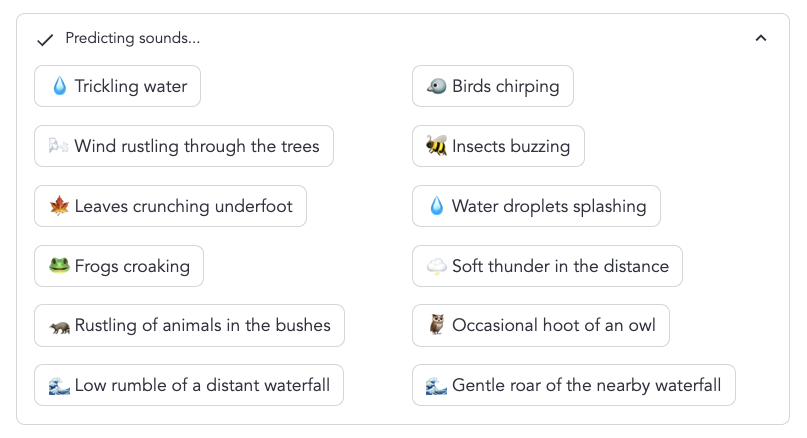Collapse the Predicting sounds panel chevron
807x438 pixels.
pos(760,39)
